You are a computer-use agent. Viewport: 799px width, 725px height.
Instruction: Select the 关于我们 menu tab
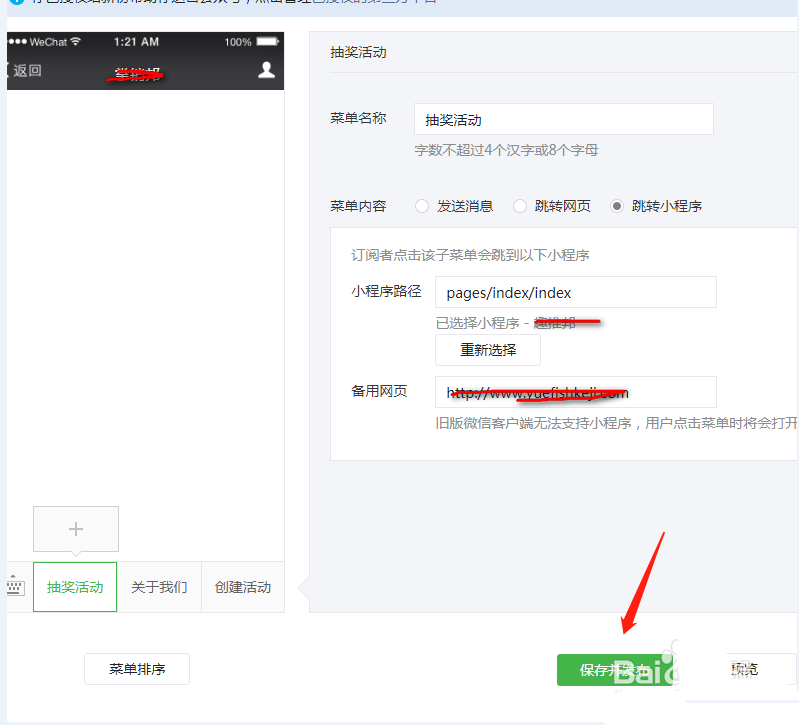click(x=159, y=587)
